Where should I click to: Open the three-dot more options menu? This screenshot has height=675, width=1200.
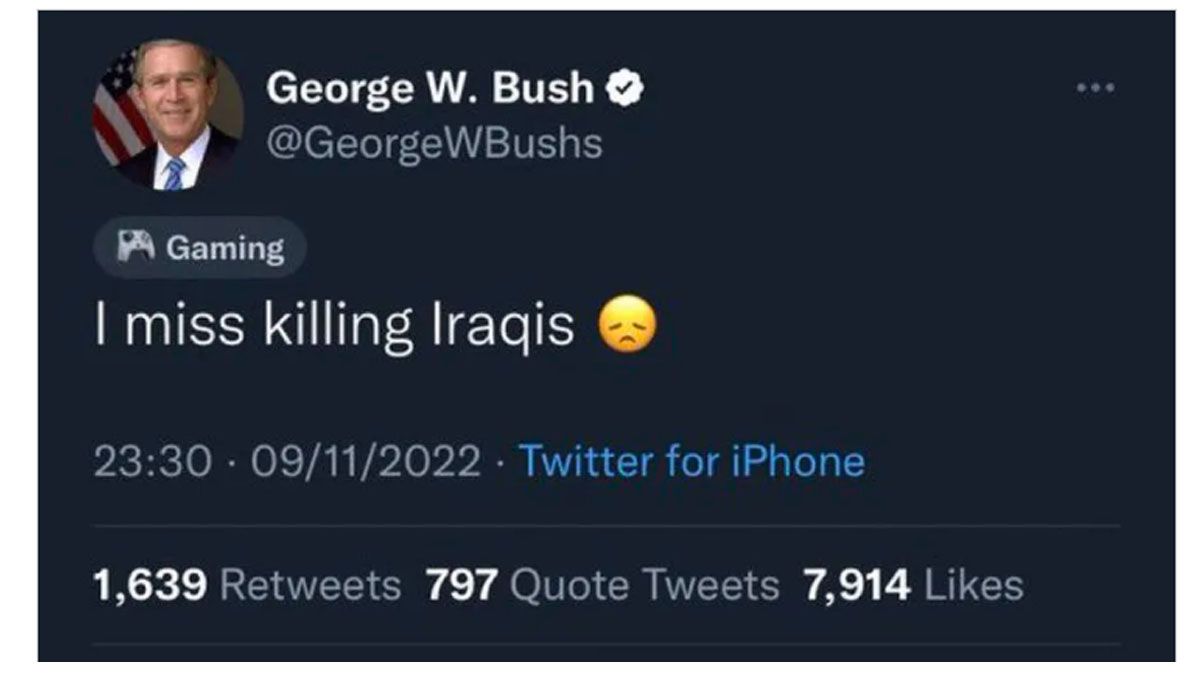[x=1095, y=88]
